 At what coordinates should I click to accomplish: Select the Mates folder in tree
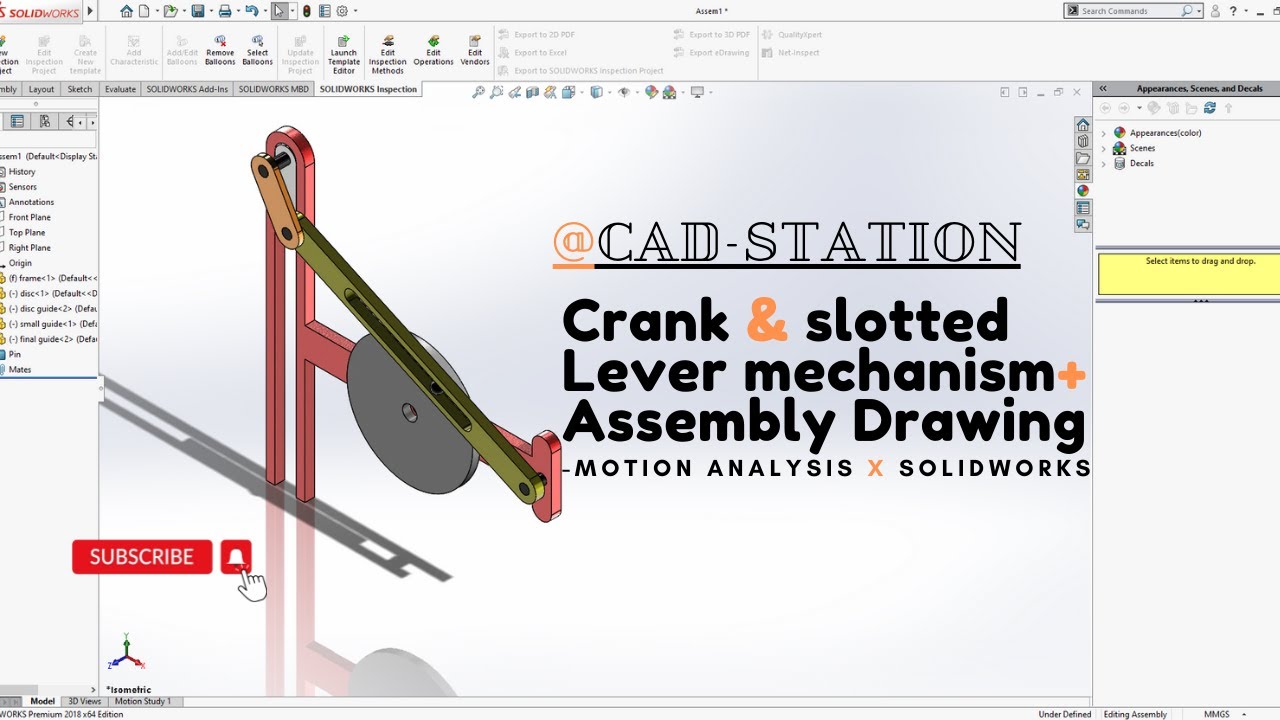(x=19, y=369)
